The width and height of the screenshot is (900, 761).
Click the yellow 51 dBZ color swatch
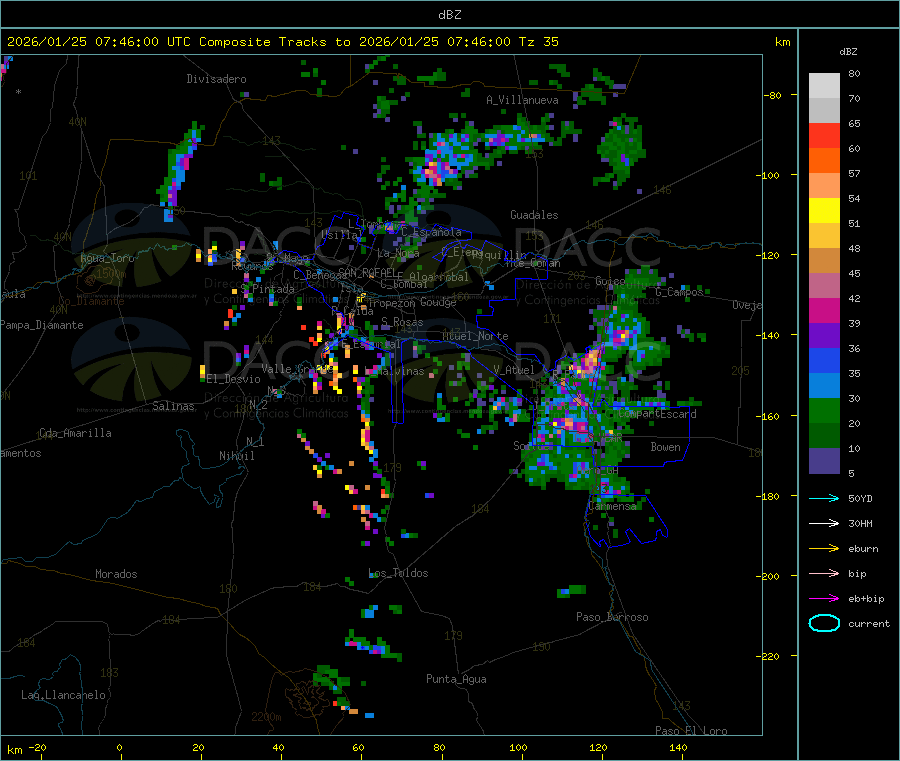824,211
